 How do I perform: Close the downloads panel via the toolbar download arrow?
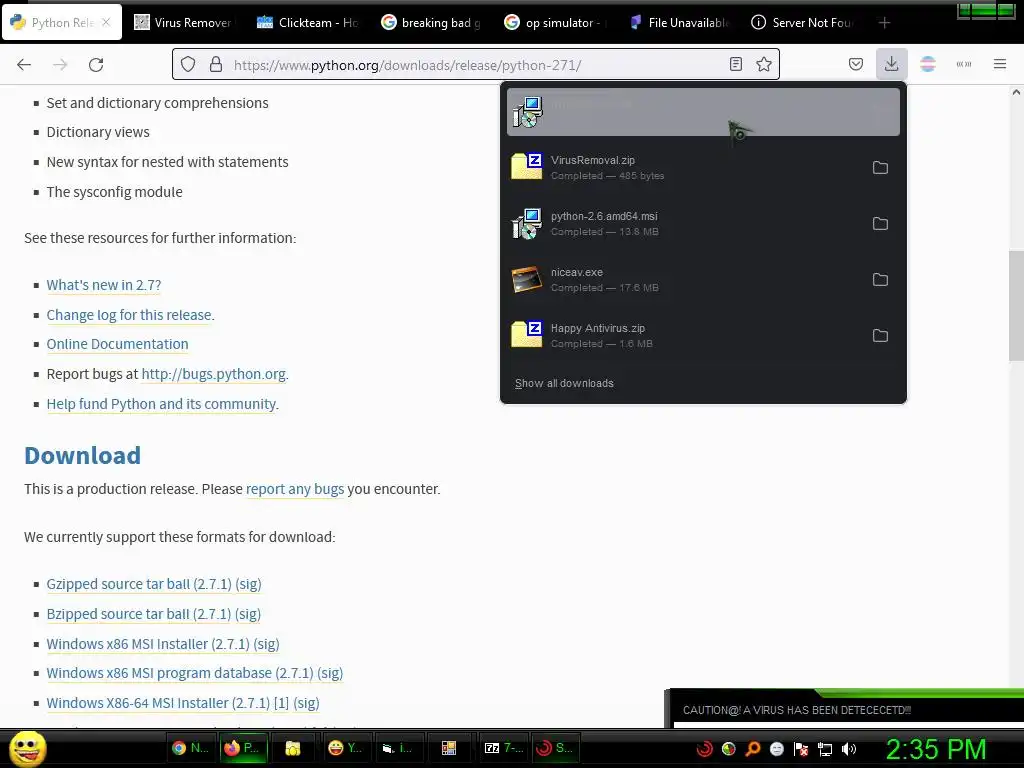point(891,64)
